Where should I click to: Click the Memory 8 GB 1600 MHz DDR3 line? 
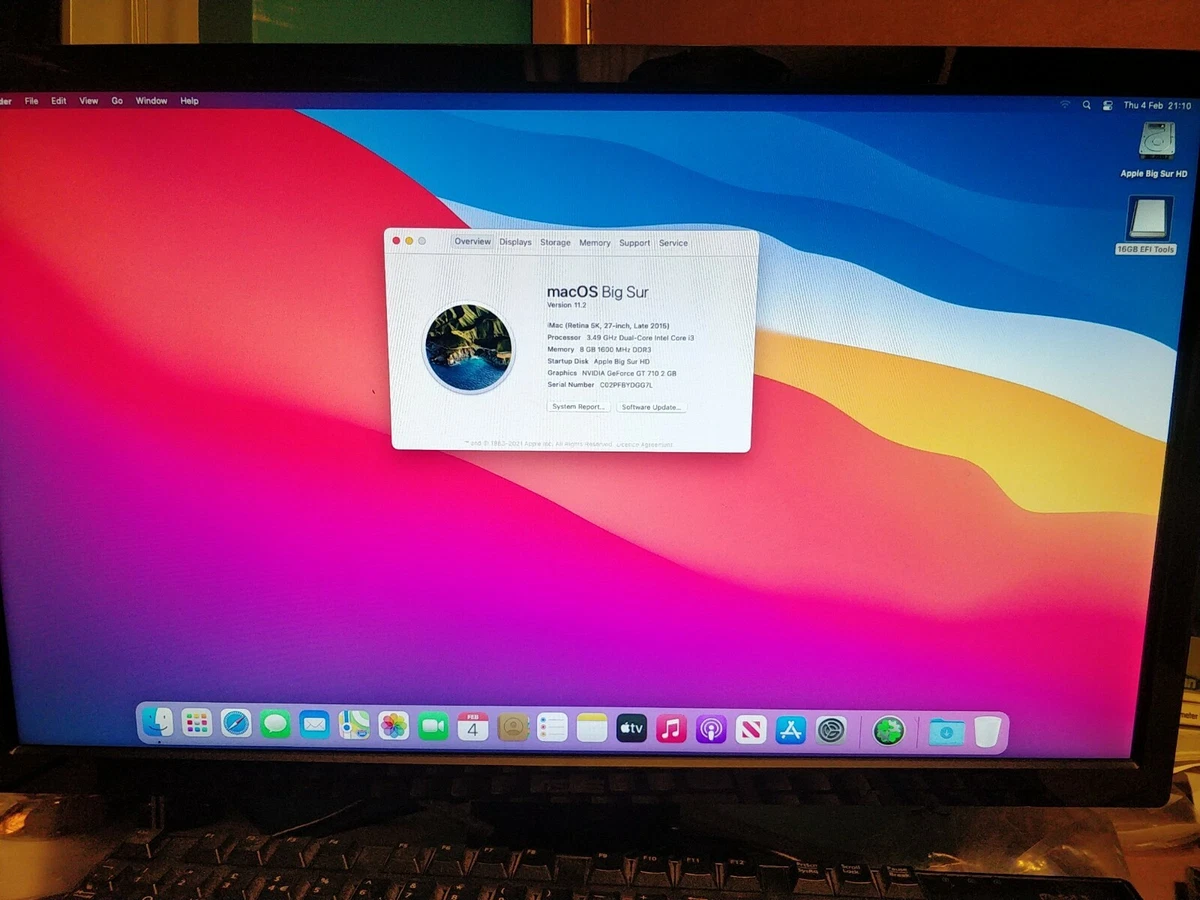[x=599, y=349]
